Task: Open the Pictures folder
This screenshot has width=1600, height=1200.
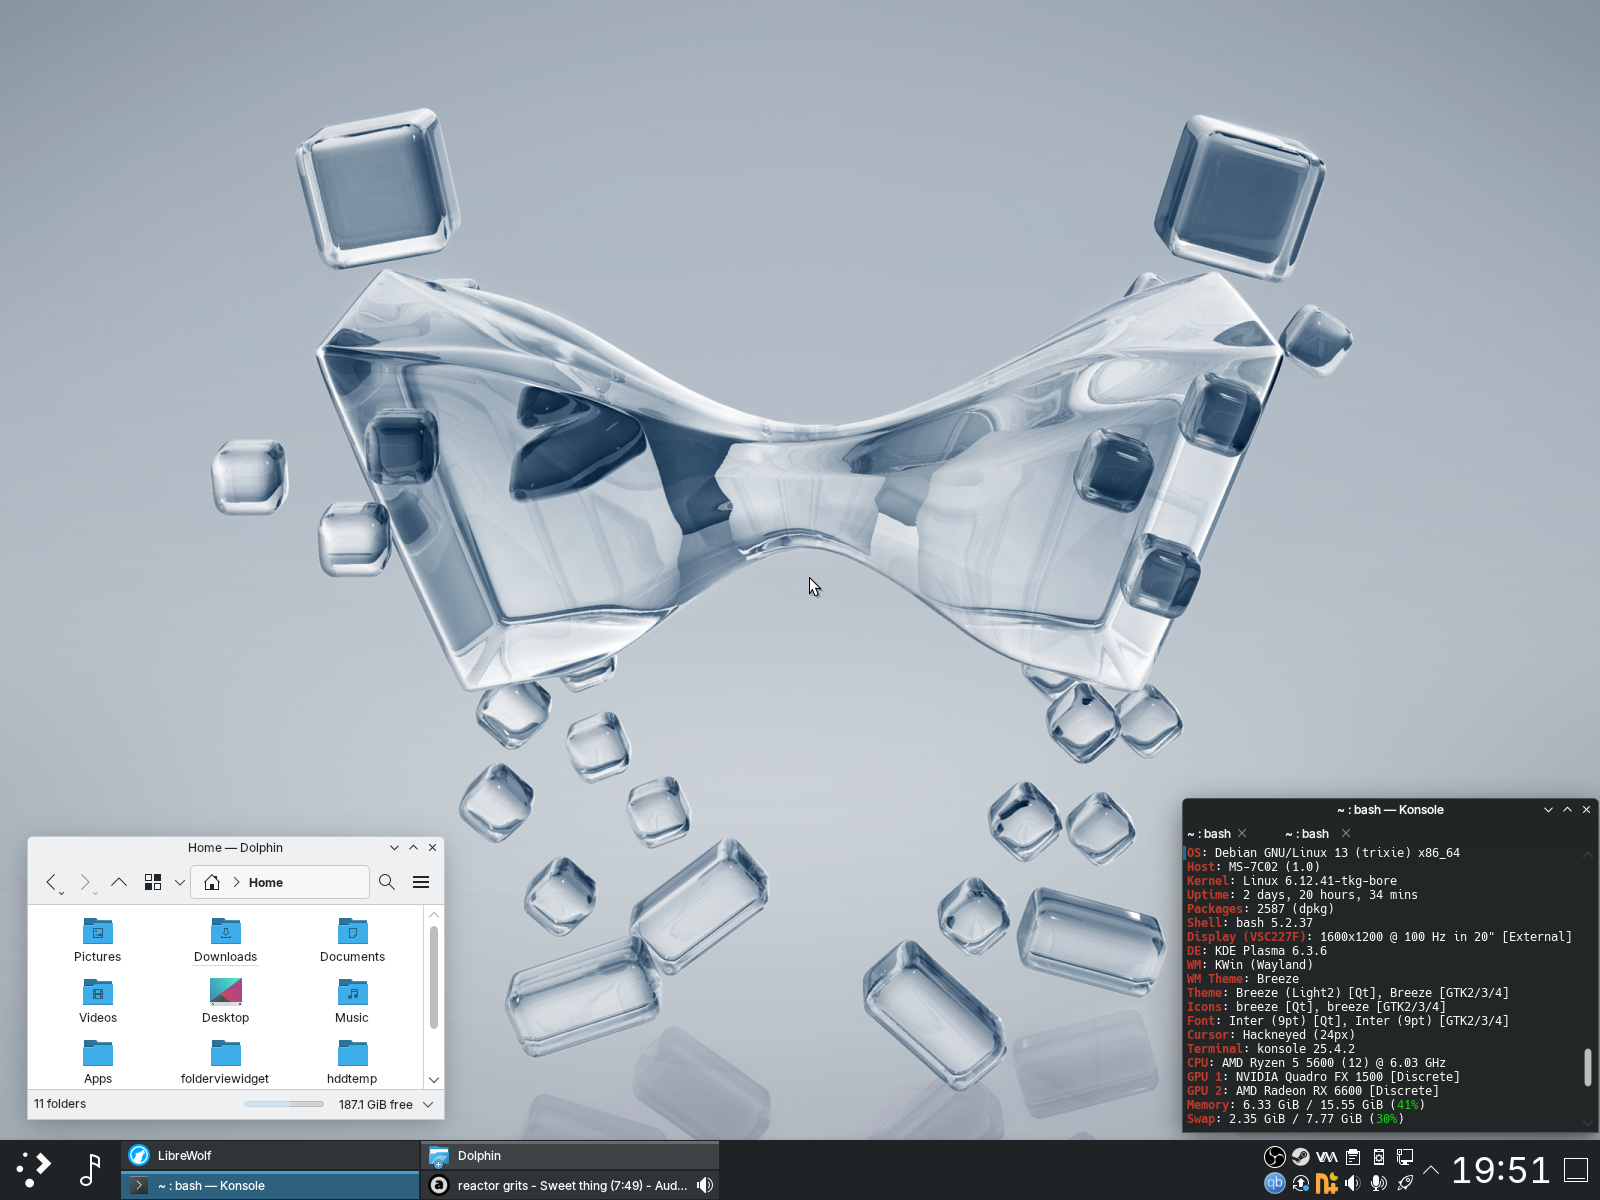Action: tap(98, 940)
